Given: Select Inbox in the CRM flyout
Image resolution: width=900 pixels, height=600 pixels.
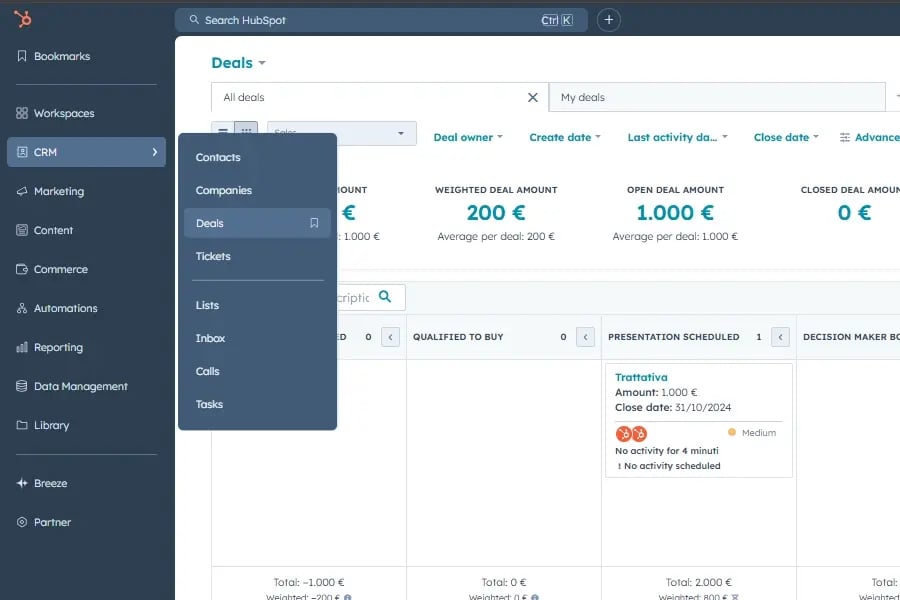Looking at the screenshot, I should tap(257, 338).
